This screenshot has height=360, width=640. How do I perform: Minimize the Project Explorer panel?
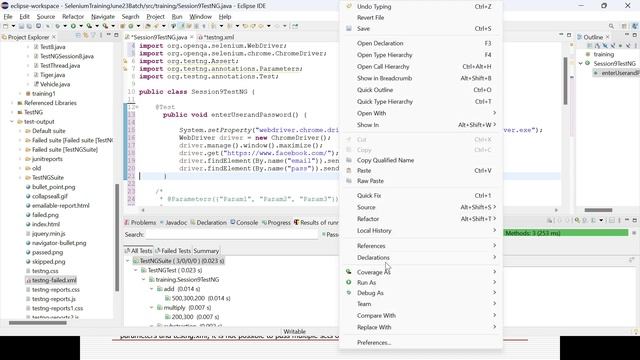click(x=109, y=36)
